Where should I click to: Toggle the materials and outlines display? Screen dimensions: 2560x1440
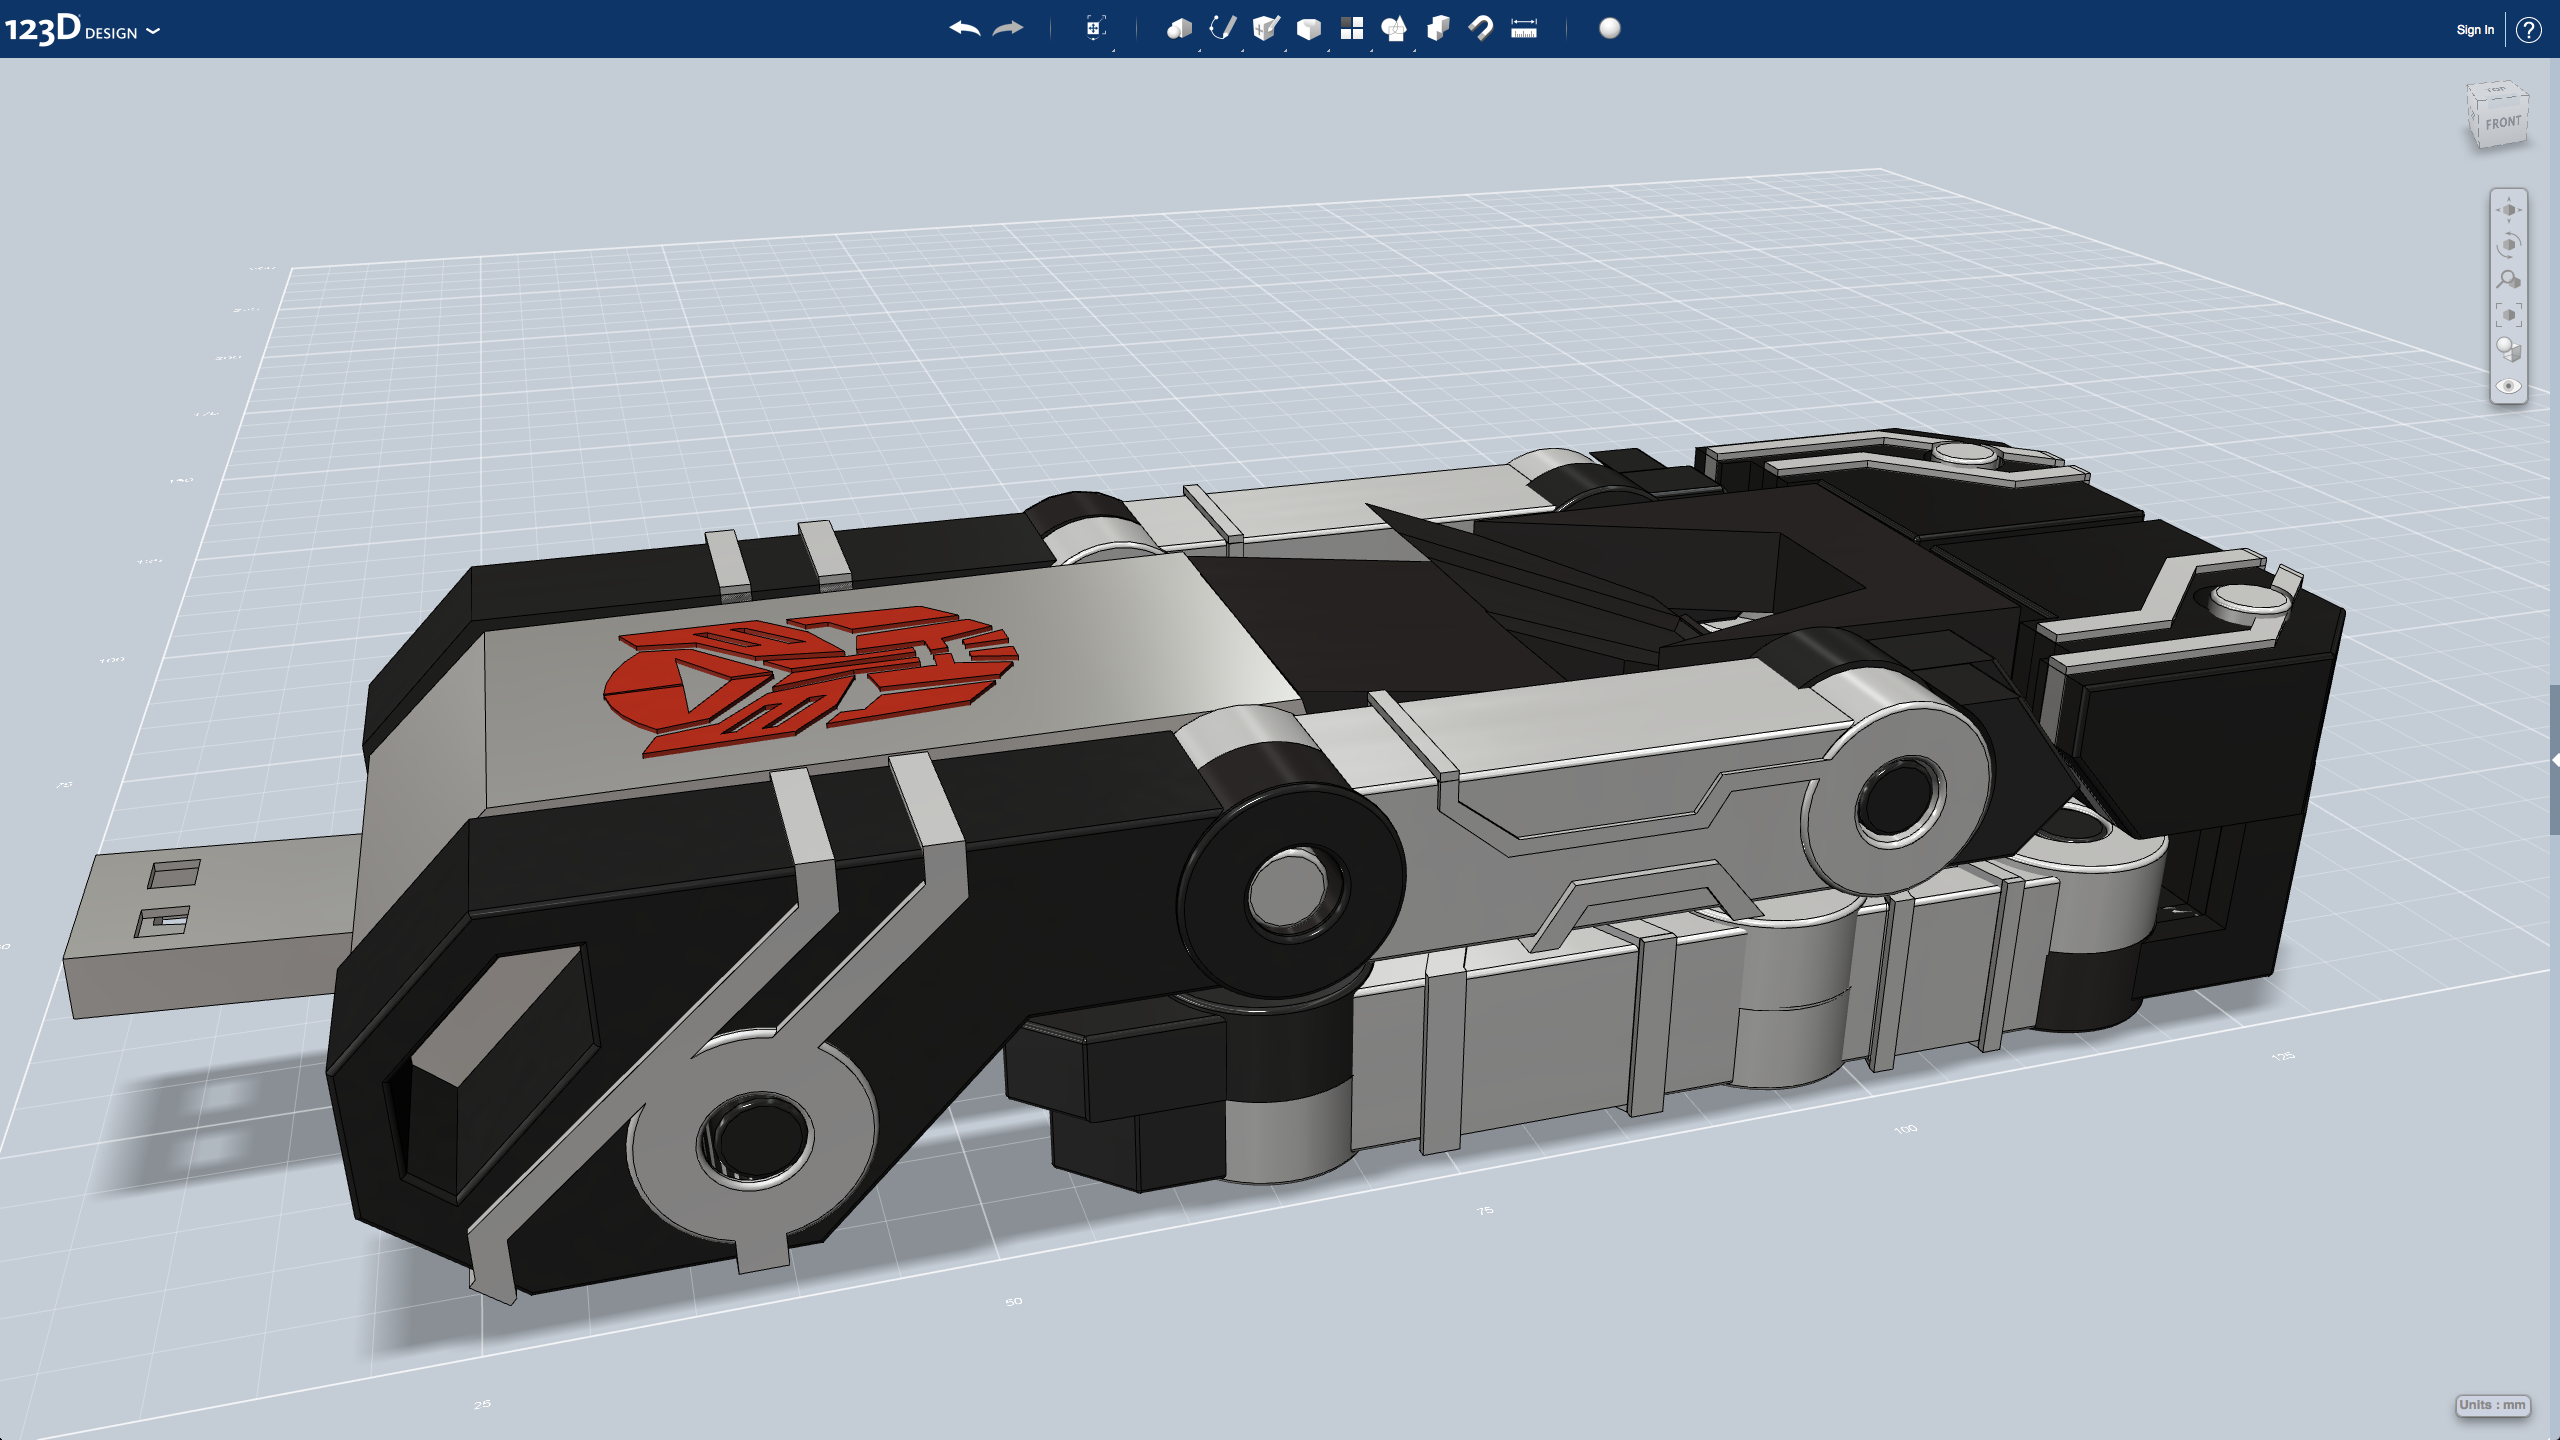coord(2508,350)
